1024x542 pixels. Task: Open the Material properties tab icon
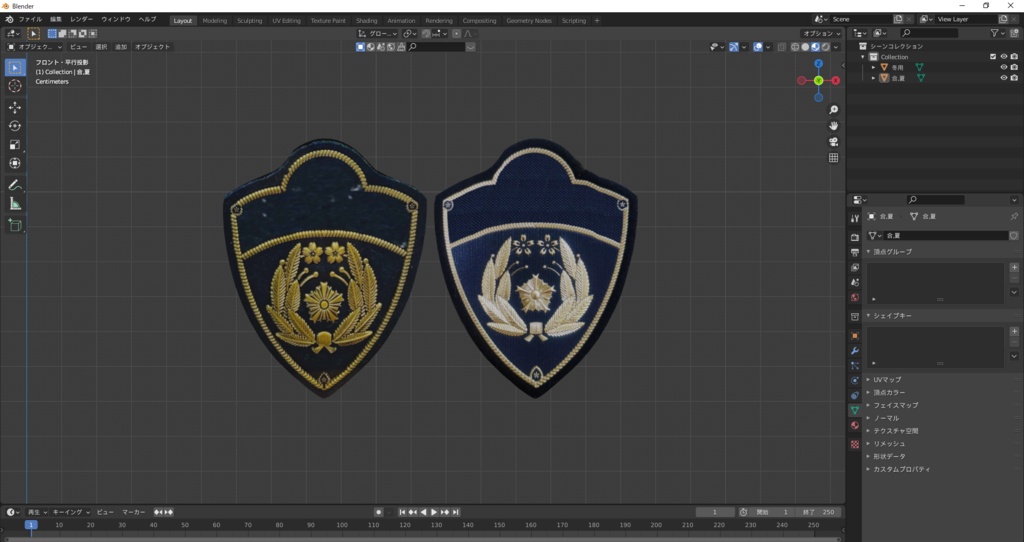coord(854,425)
